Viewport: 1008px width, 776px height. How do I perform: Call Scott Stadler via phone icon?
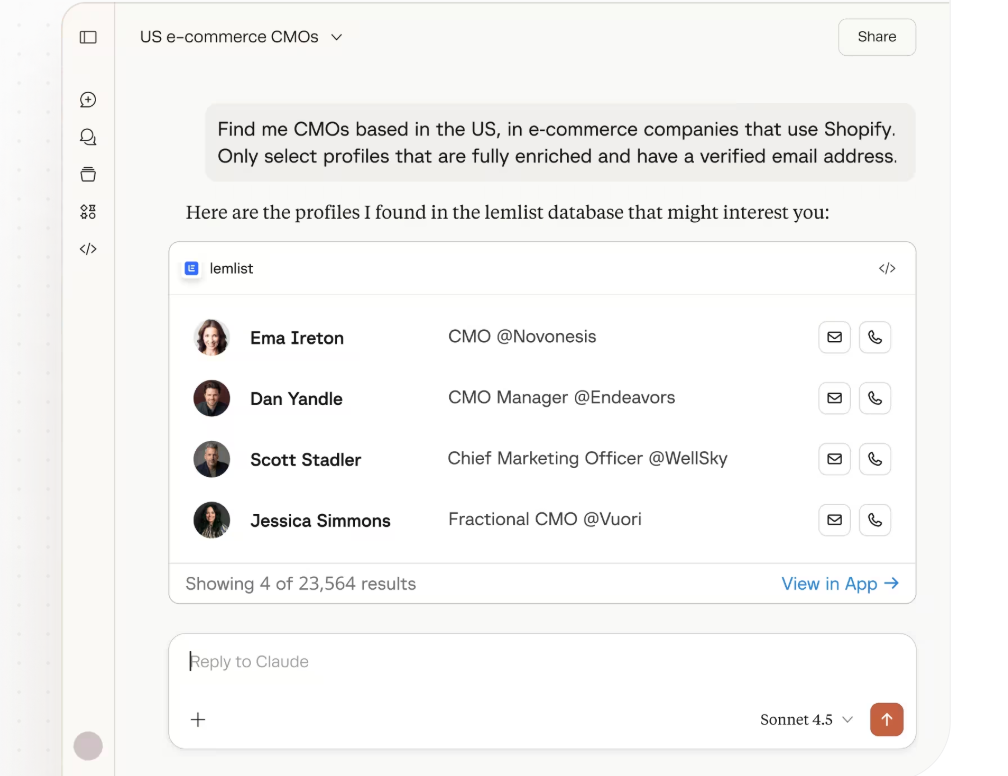click(875, 459)
